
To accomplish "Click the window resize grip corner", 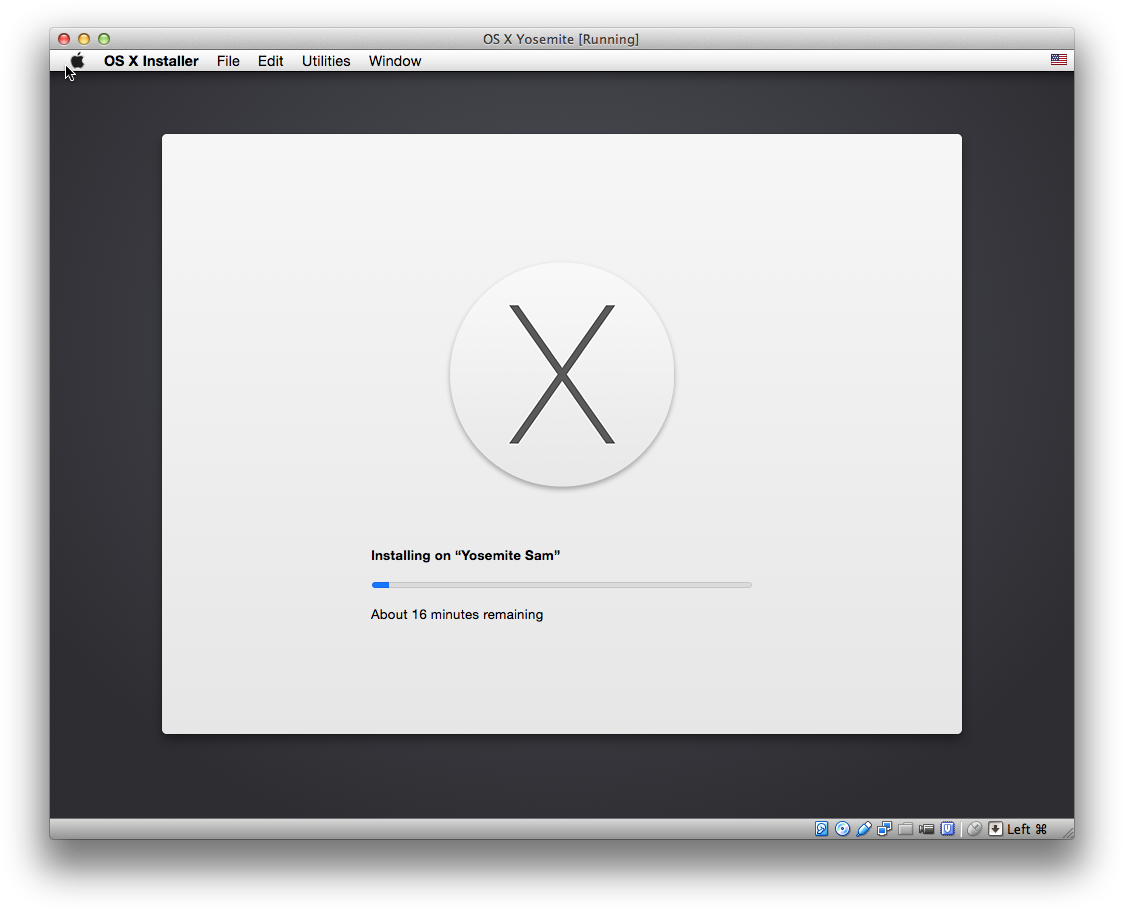I will 1067,832.
